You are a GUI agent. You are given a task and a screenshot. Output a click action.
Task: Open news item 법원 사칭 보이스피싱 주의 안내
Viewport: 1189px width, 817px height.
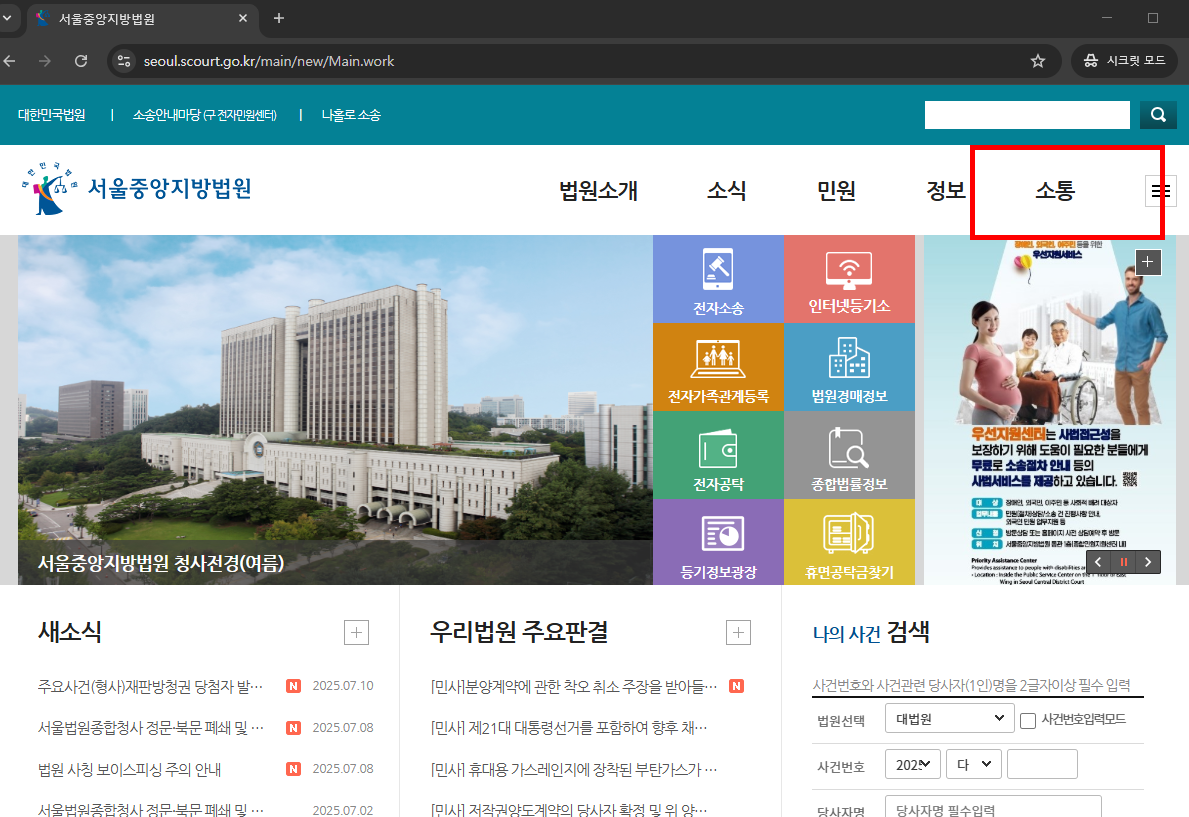[x=130, y=769]
